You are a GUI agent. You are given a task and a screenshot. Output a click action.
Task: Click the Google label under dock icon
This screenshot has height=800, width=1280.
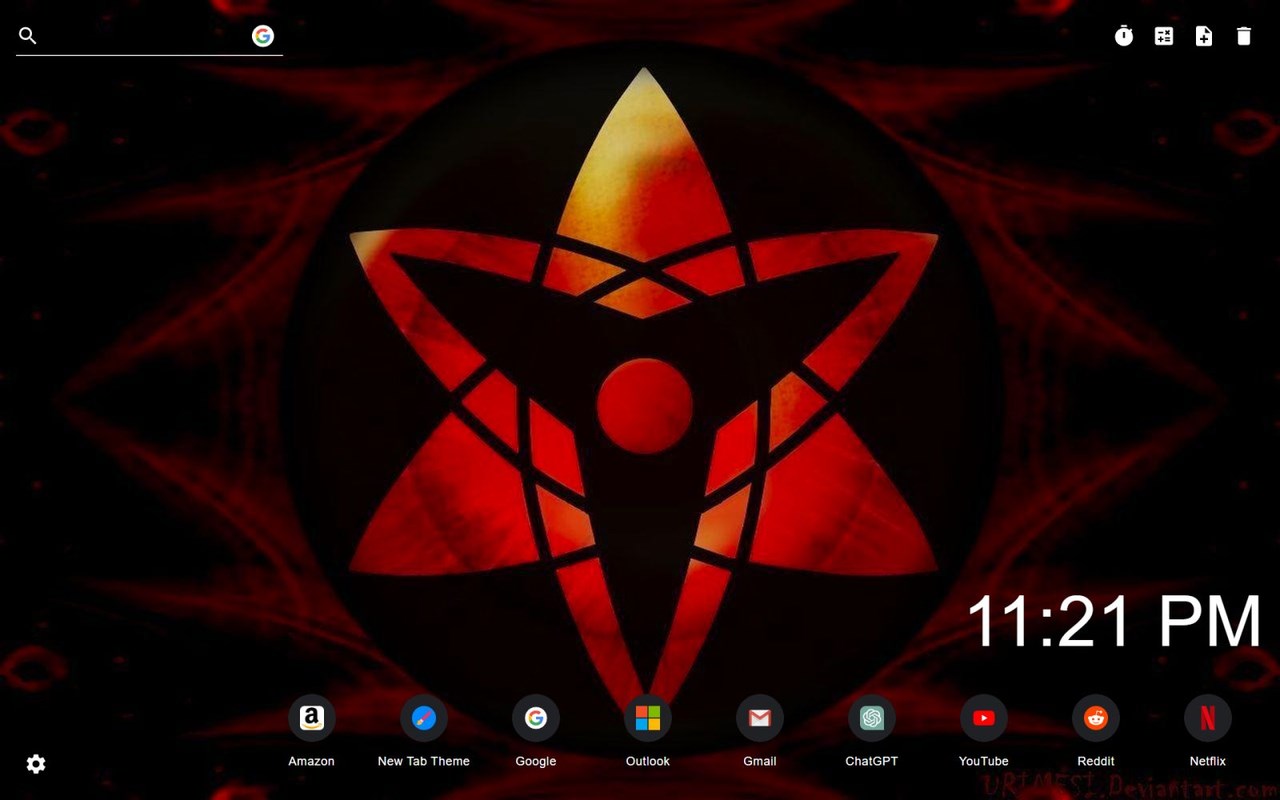536,761
